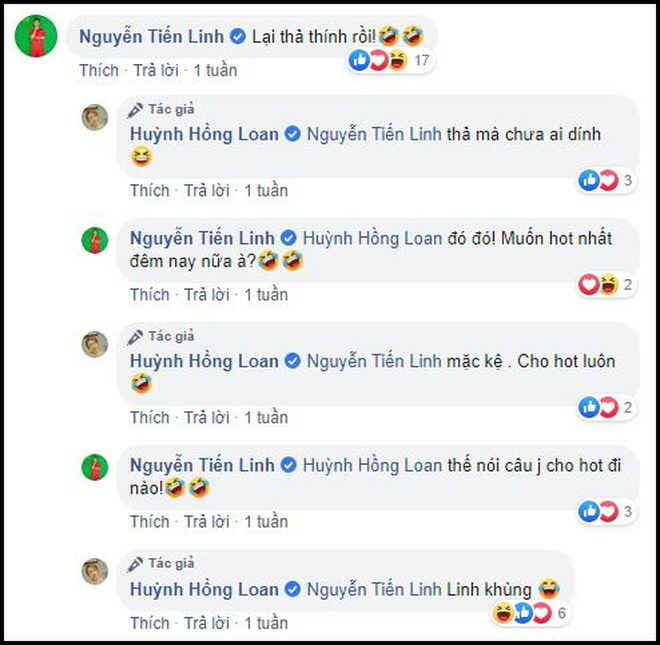The width and height of the screenshot is (660, 645).
Task: Click Nguyễn Tiến Linh's avatar on "thế nói câu j" reply
Action: [95, 467]
